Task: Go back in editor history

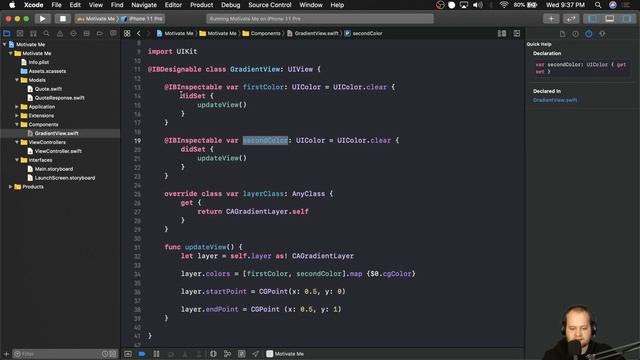Action: tap(139, 33)
